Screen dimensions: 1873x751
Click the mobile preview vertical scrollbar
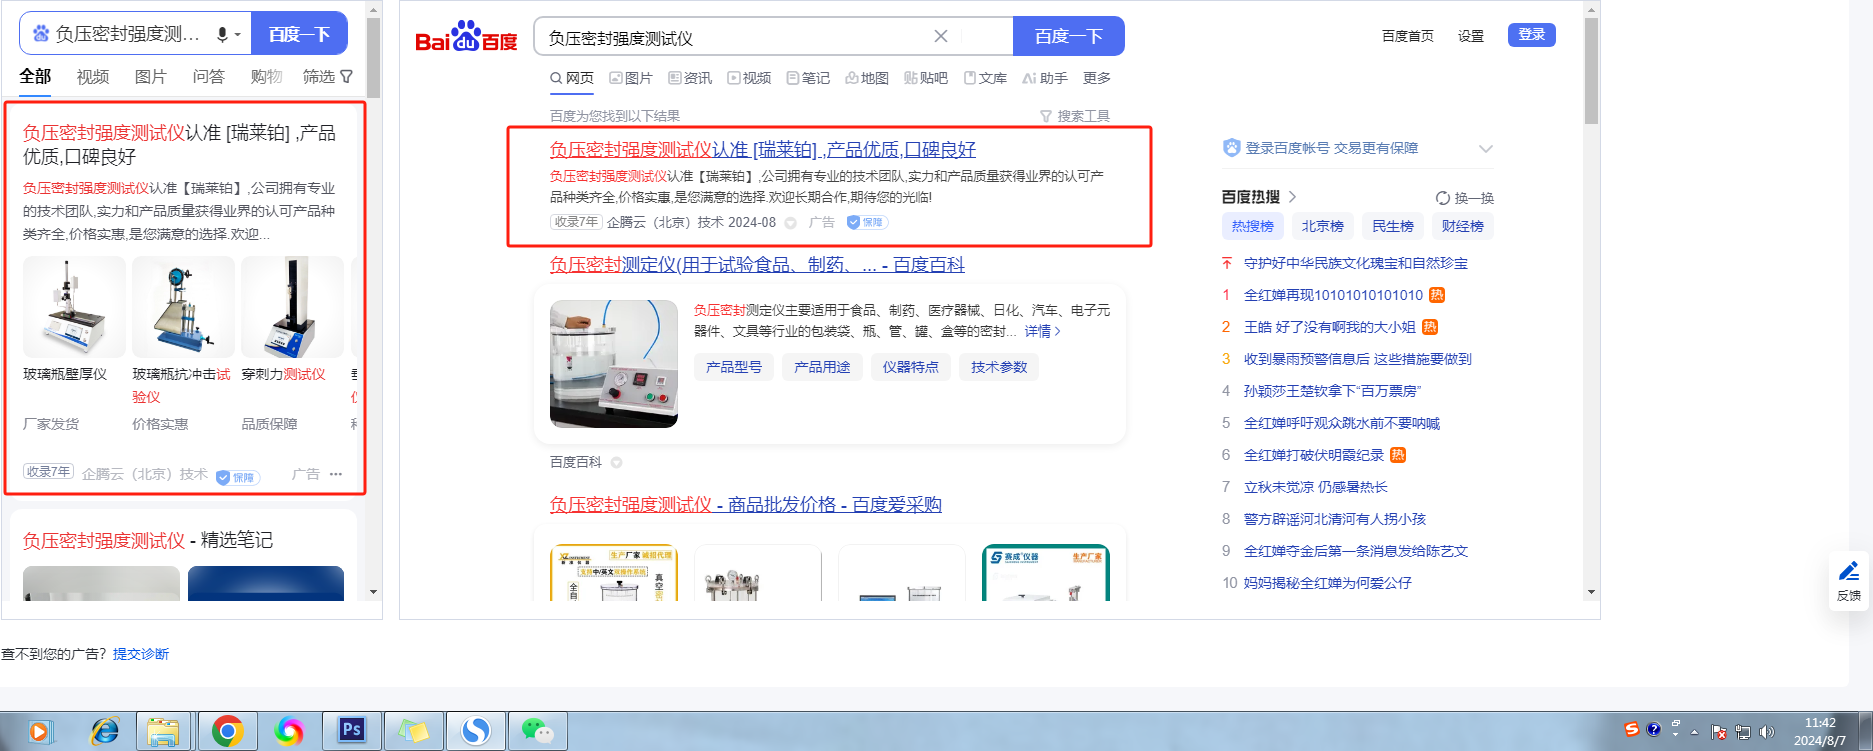click(373, 60)
